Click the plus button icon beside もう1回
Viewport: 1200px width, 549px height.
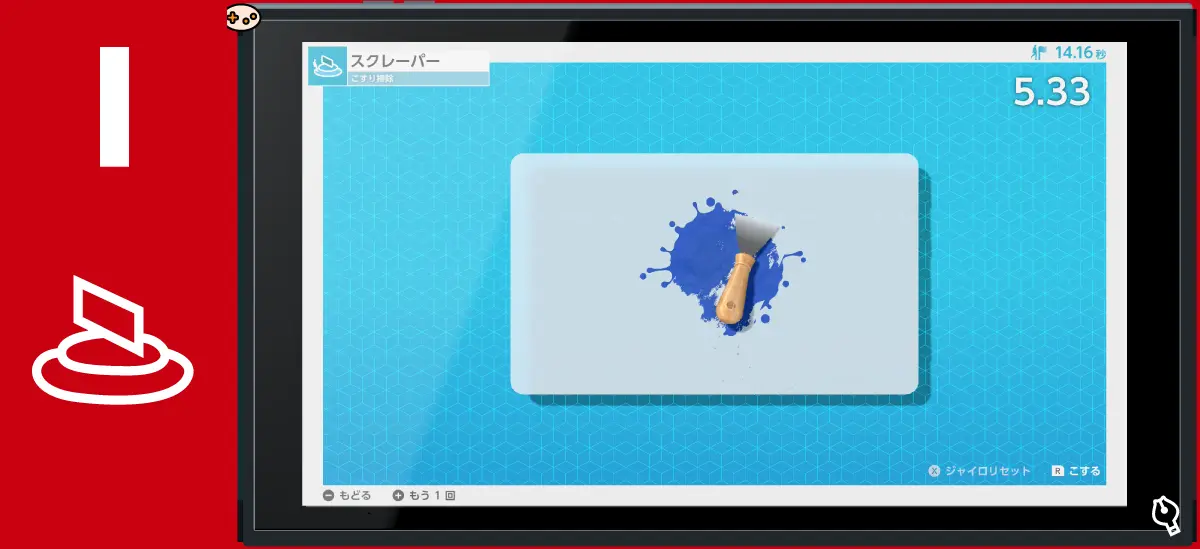[398, 495]
